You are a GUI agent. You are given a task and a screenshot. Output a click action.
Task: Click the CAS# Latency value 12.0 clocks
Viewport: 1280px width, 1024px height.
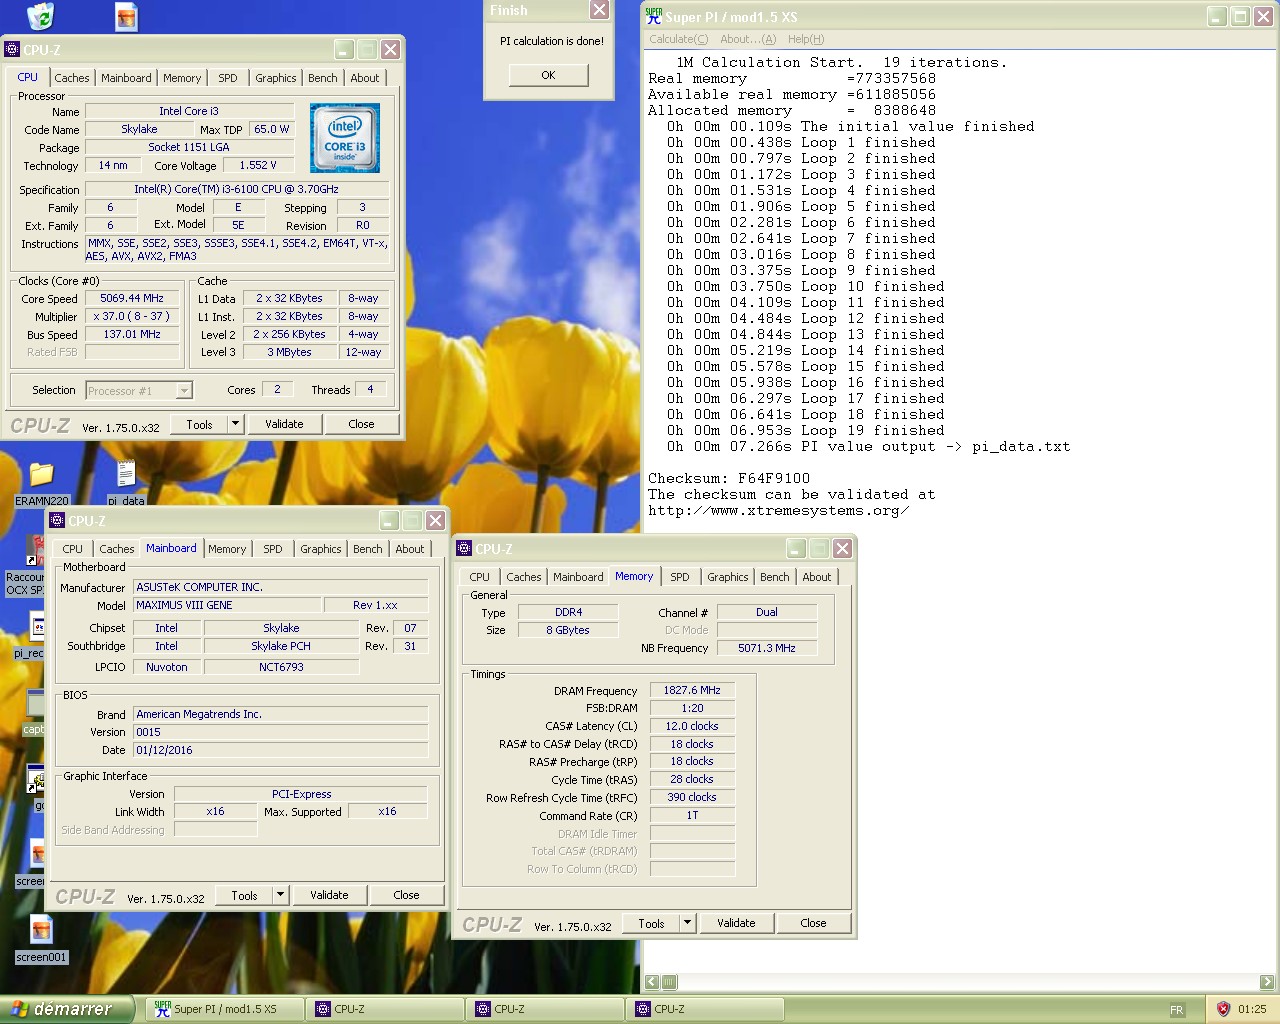tap(692, 726)
